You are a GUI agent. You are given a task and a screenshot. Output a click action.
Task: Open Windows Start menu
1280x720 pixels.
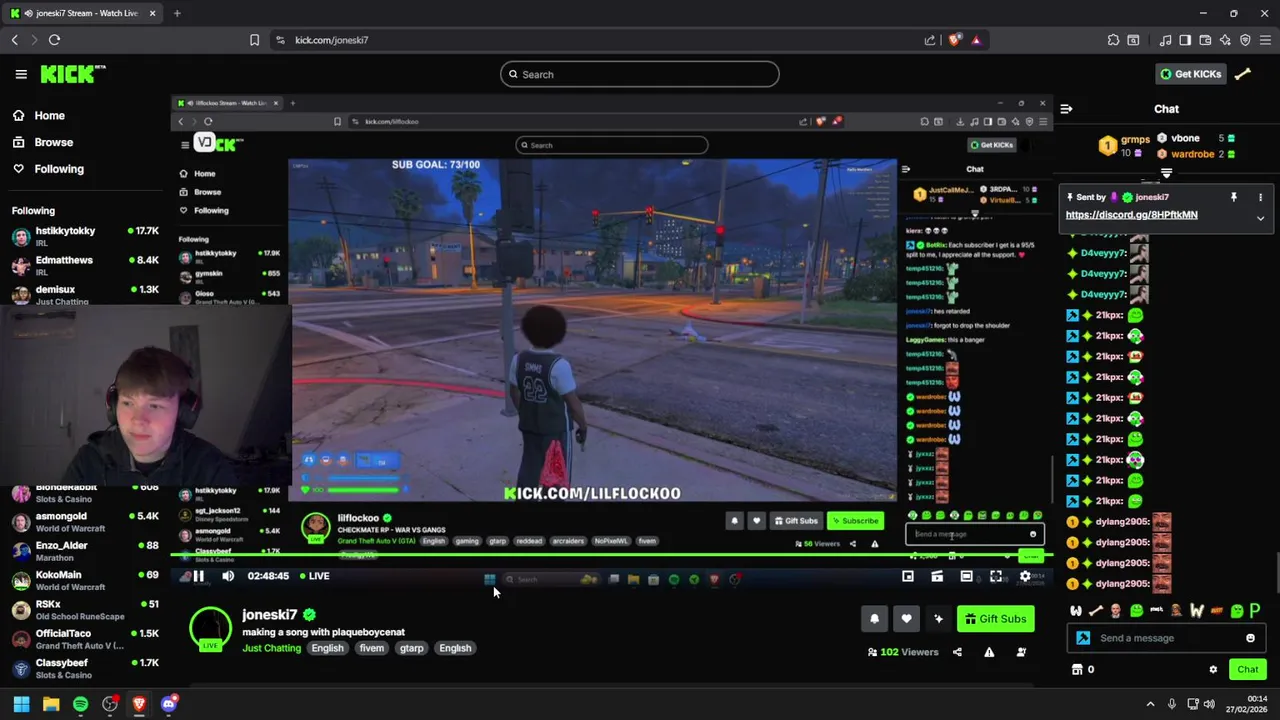[21, 705]
